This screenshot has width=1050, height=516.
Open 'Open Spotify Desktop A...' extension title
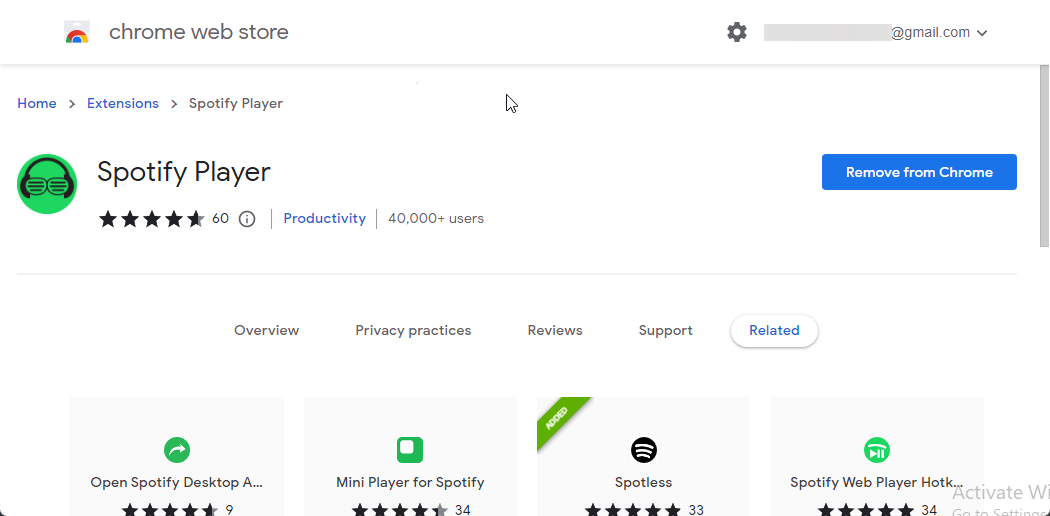(x=177, y=483)
